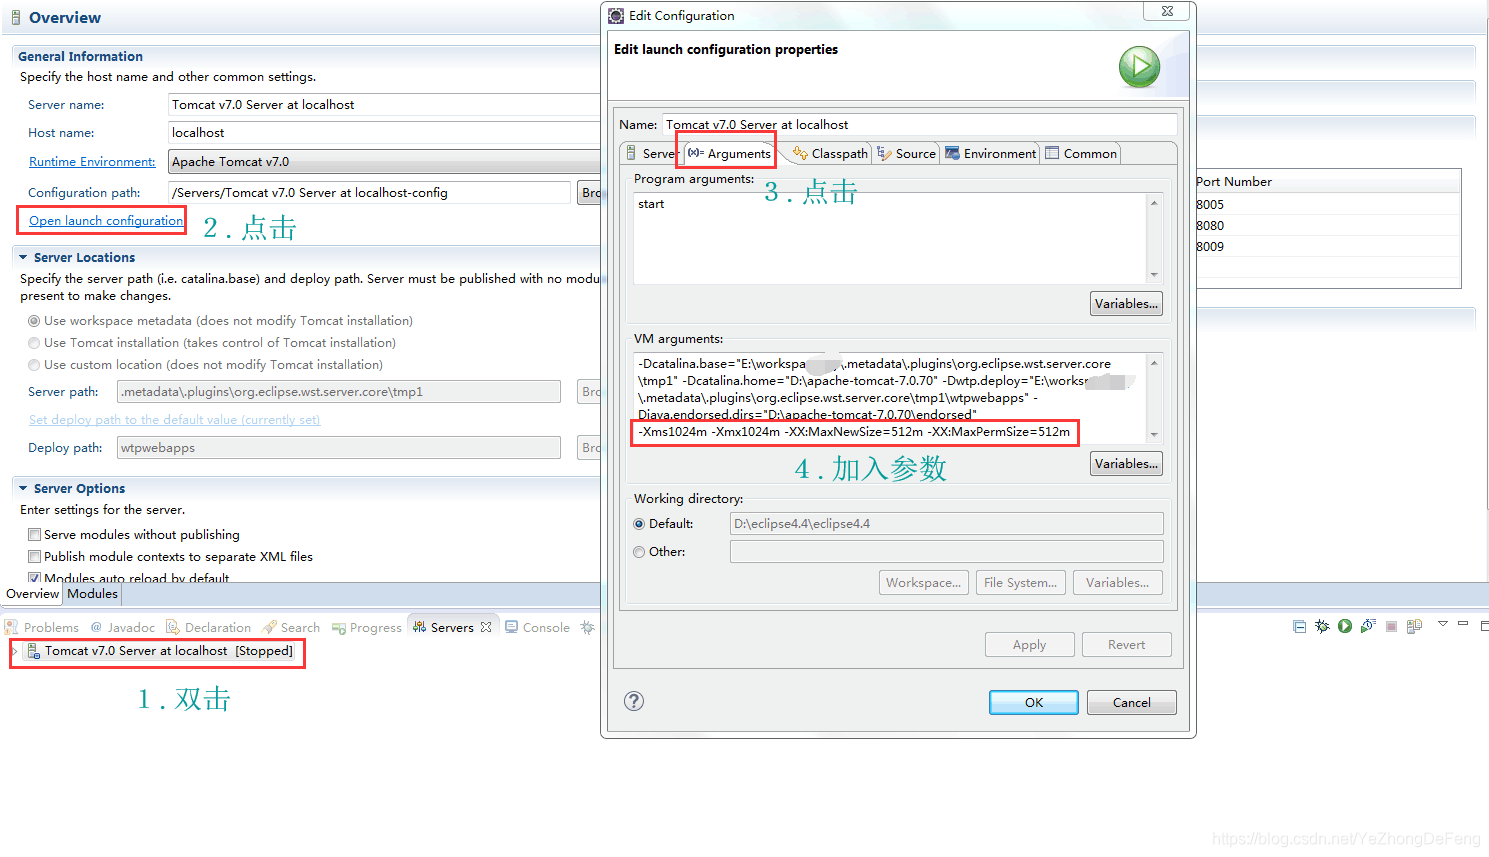This screenshot has width=1489, height=857.
Task: Toggle Modules auto reload by default checkbox
Action: pos(35,578)
